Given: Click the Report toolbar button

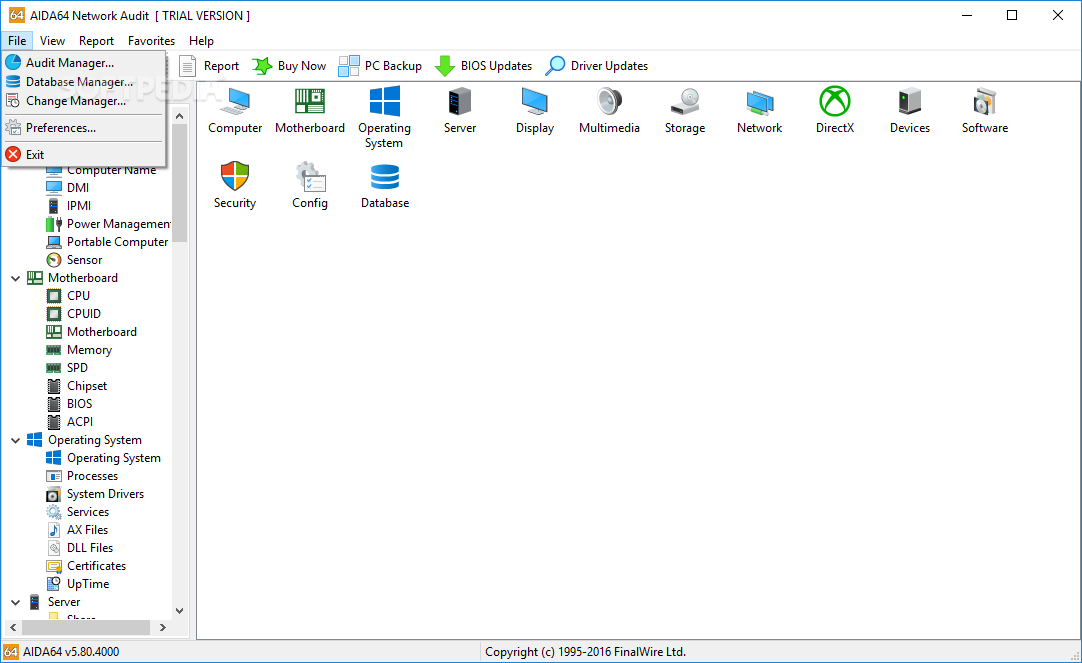Looking at the screenshot, I should (x=209, y=66).
